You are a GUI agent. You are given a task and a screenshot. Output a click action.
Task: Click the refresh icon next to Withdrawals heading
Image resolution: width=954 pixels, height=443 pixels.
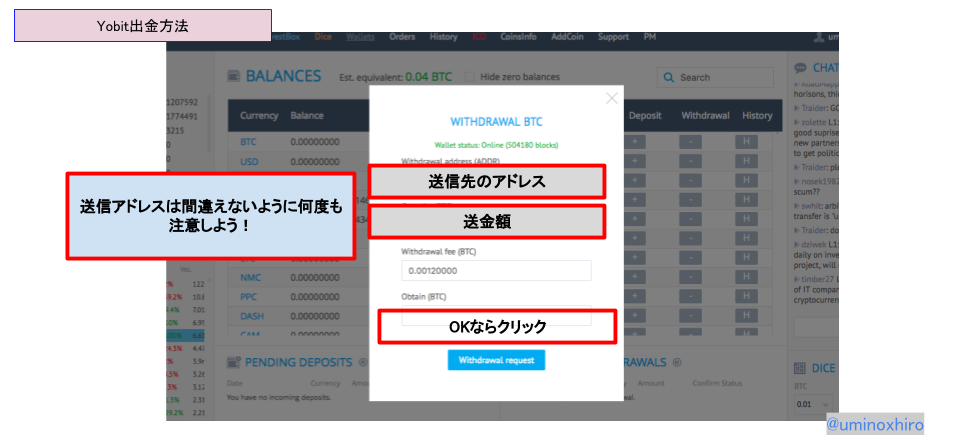(x=677, y=362)
